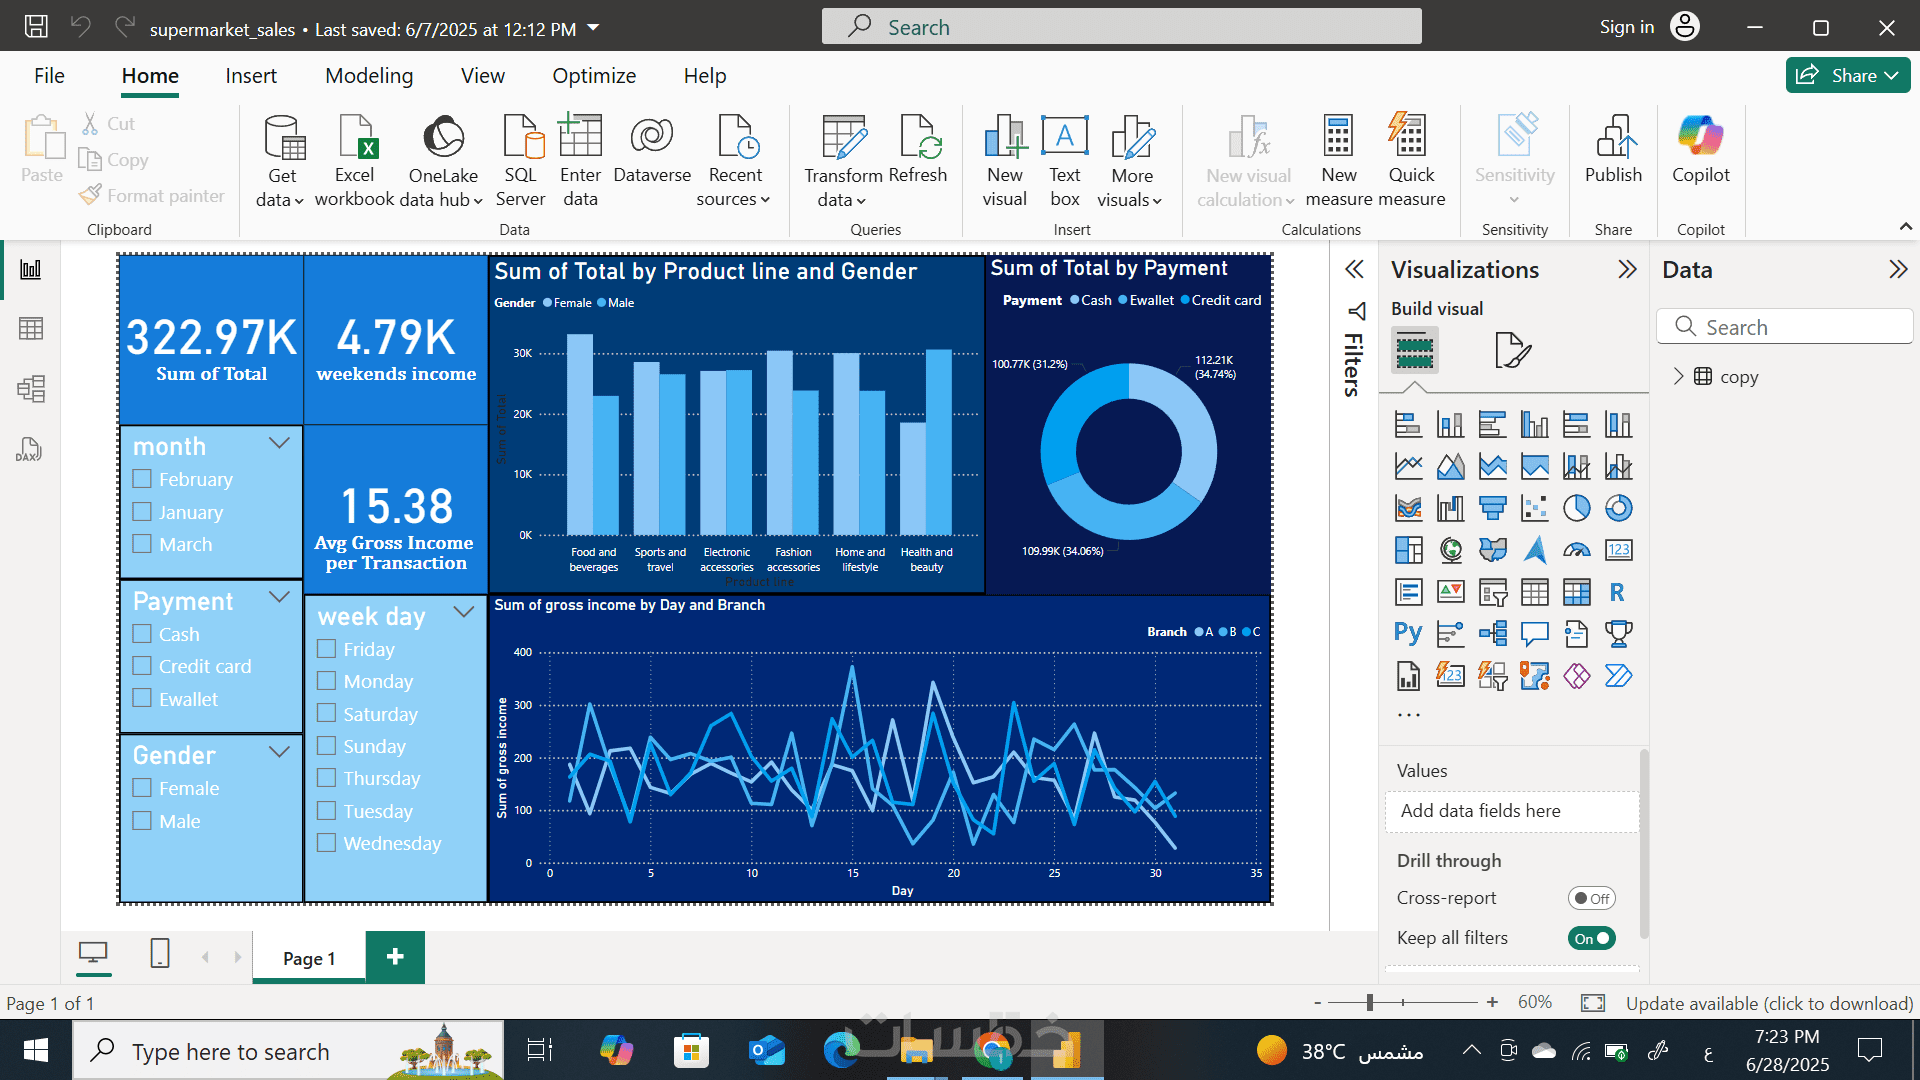Open the Modeling ribbon tab
The image size is (1920, 1080).
coord(368,76)
